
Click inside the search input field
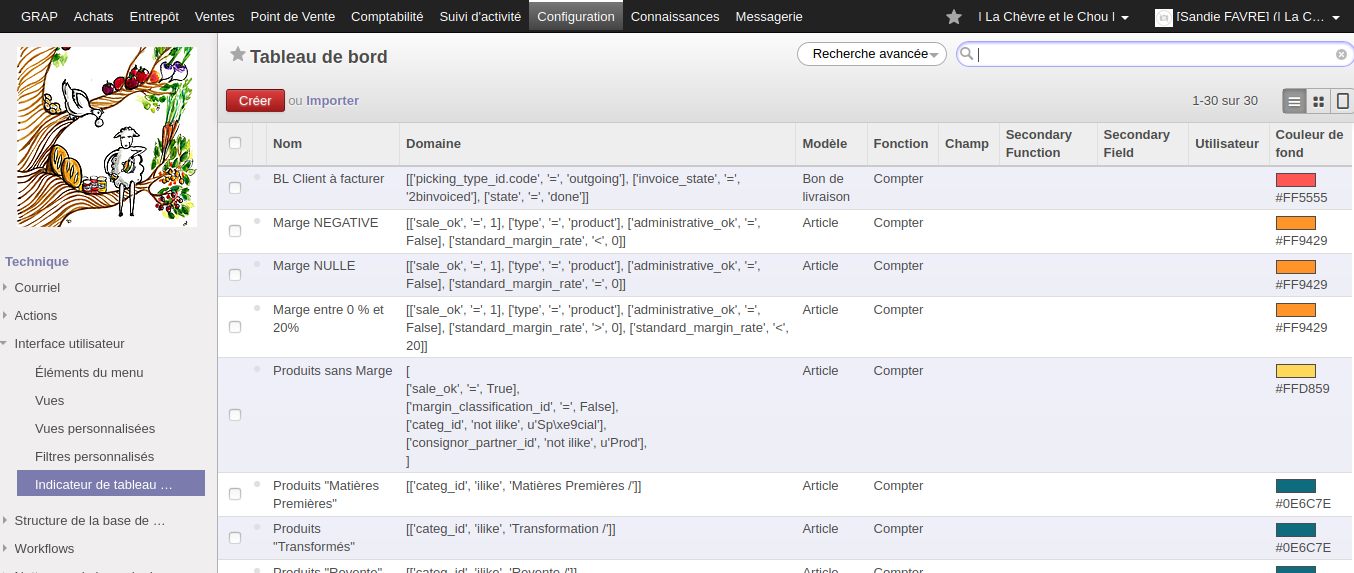(x=1150, y=55)
